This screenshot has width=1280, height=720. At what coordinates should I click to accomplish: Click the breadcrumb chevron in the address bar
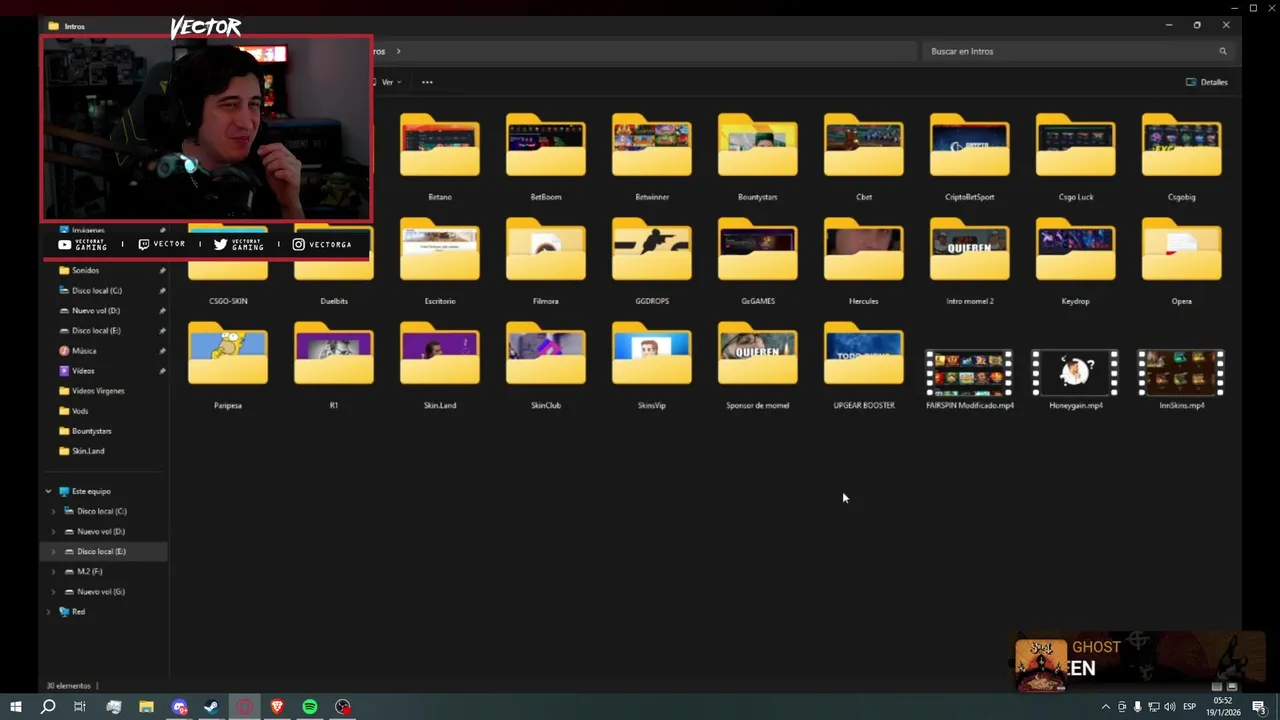tap(398, 51)
